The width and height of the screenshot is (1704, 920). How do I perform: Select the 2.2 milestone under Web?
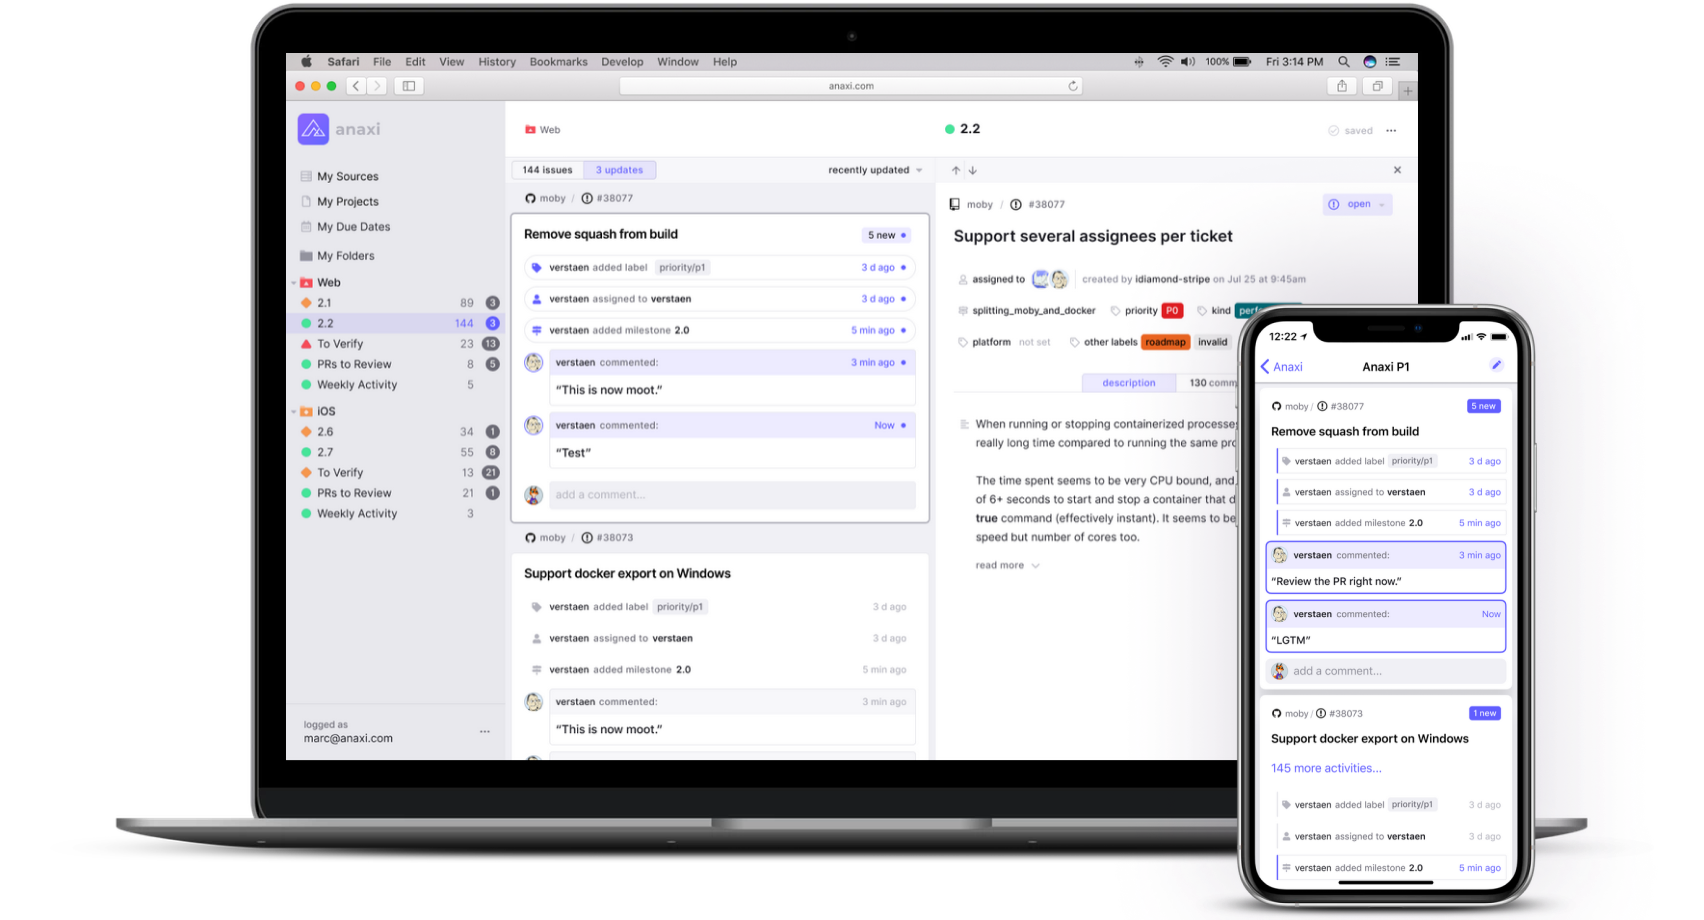tap(395, 323)
